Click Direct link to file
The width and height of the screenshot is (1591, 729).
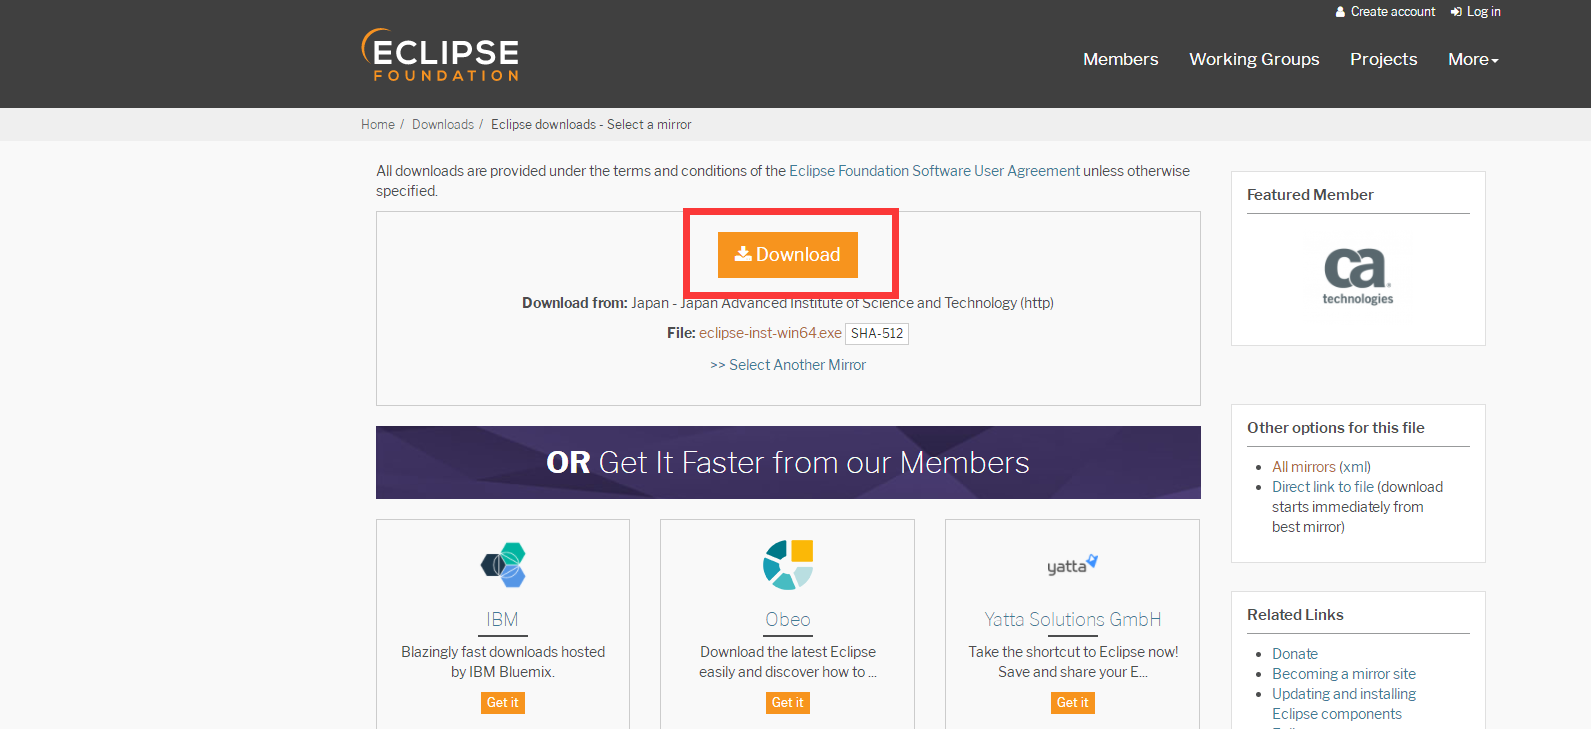[x=1323, y=487]
